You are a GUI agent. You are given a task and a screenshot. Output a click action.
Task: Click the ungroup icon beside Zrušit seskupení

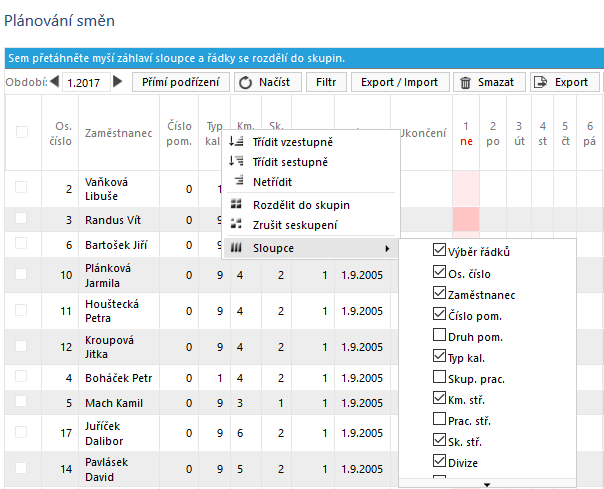(236, 223)
